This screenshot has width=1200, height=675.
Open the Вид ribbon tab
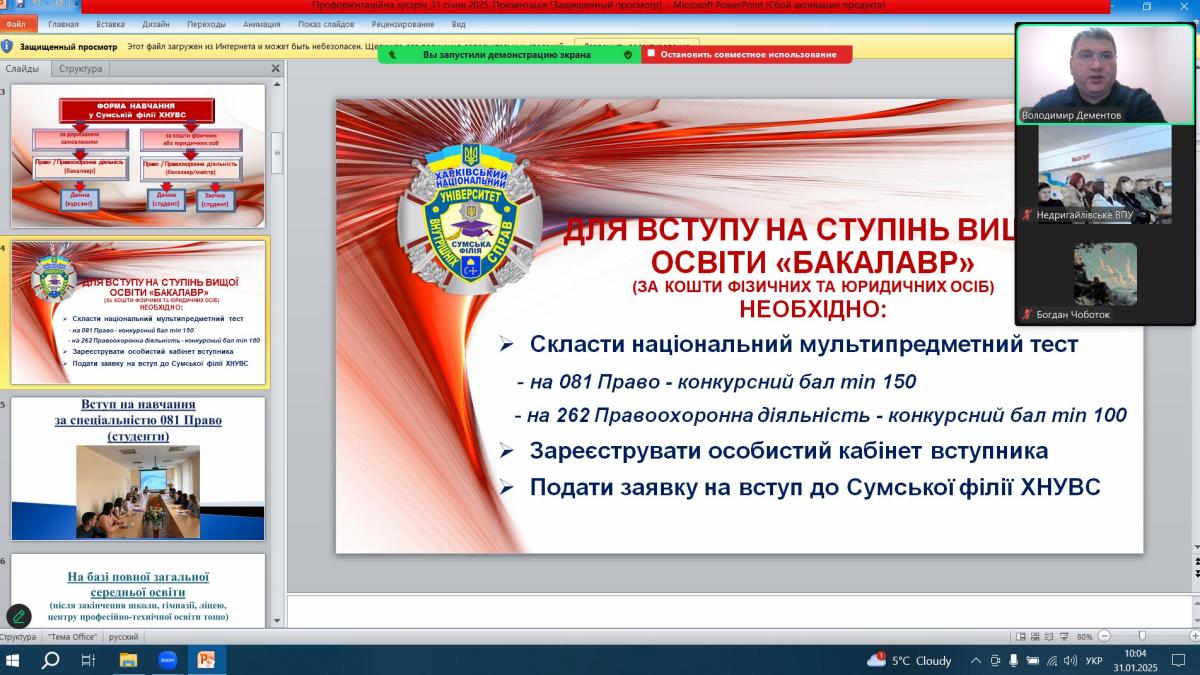point(458,24)
